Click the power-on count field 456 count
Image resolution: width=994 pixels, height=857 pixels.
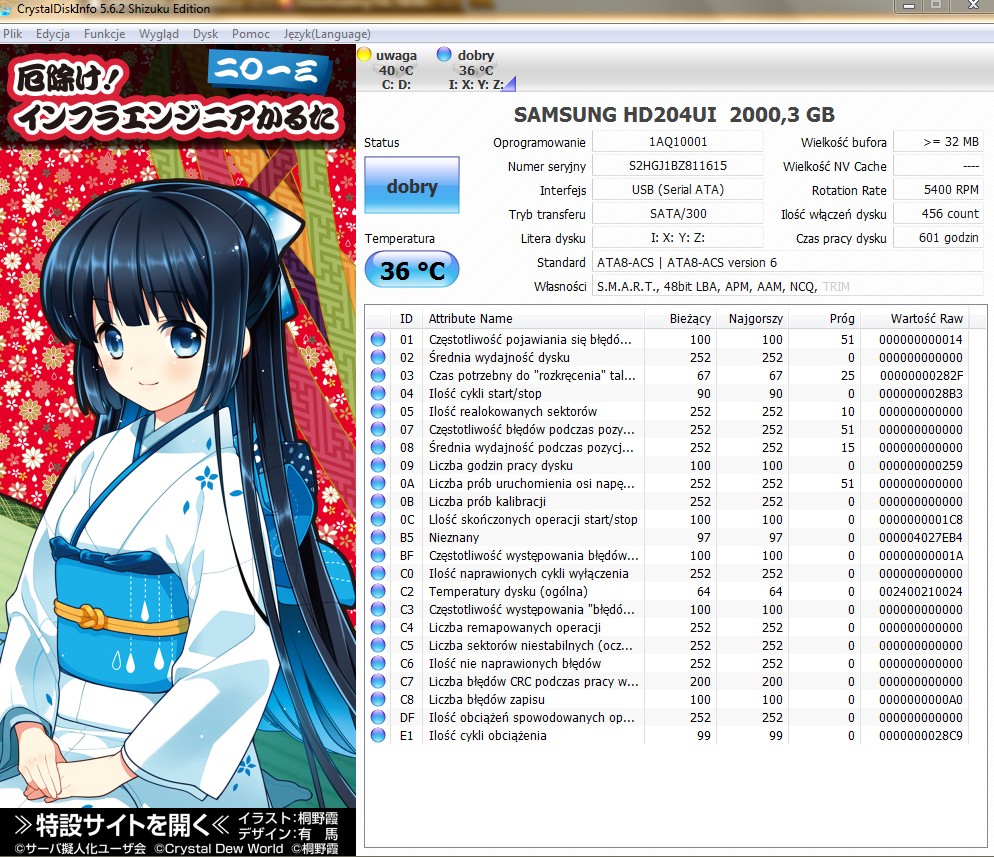938,214
